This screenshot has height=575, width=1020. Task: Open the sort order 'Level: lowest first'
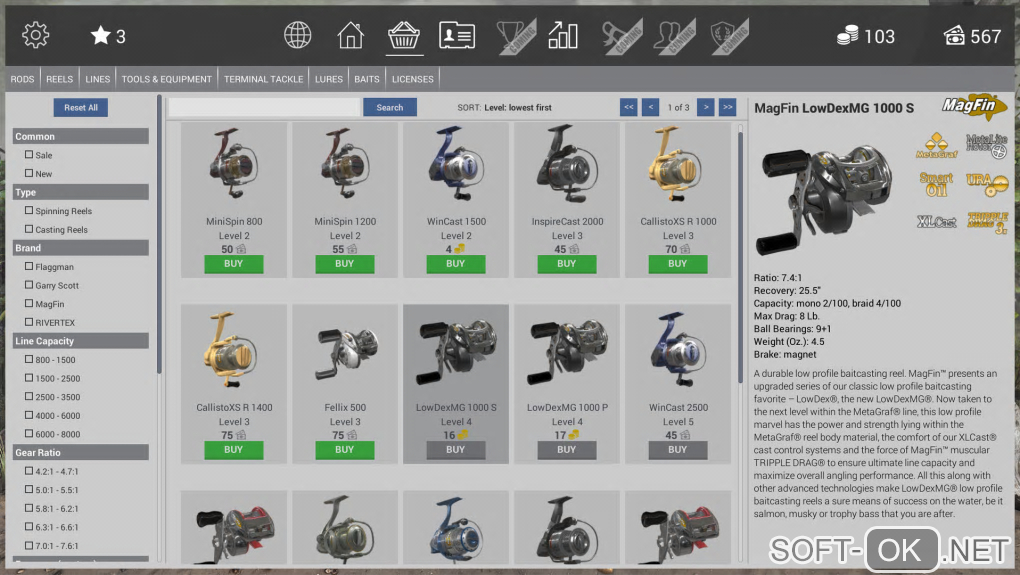(x=518, y=107)
